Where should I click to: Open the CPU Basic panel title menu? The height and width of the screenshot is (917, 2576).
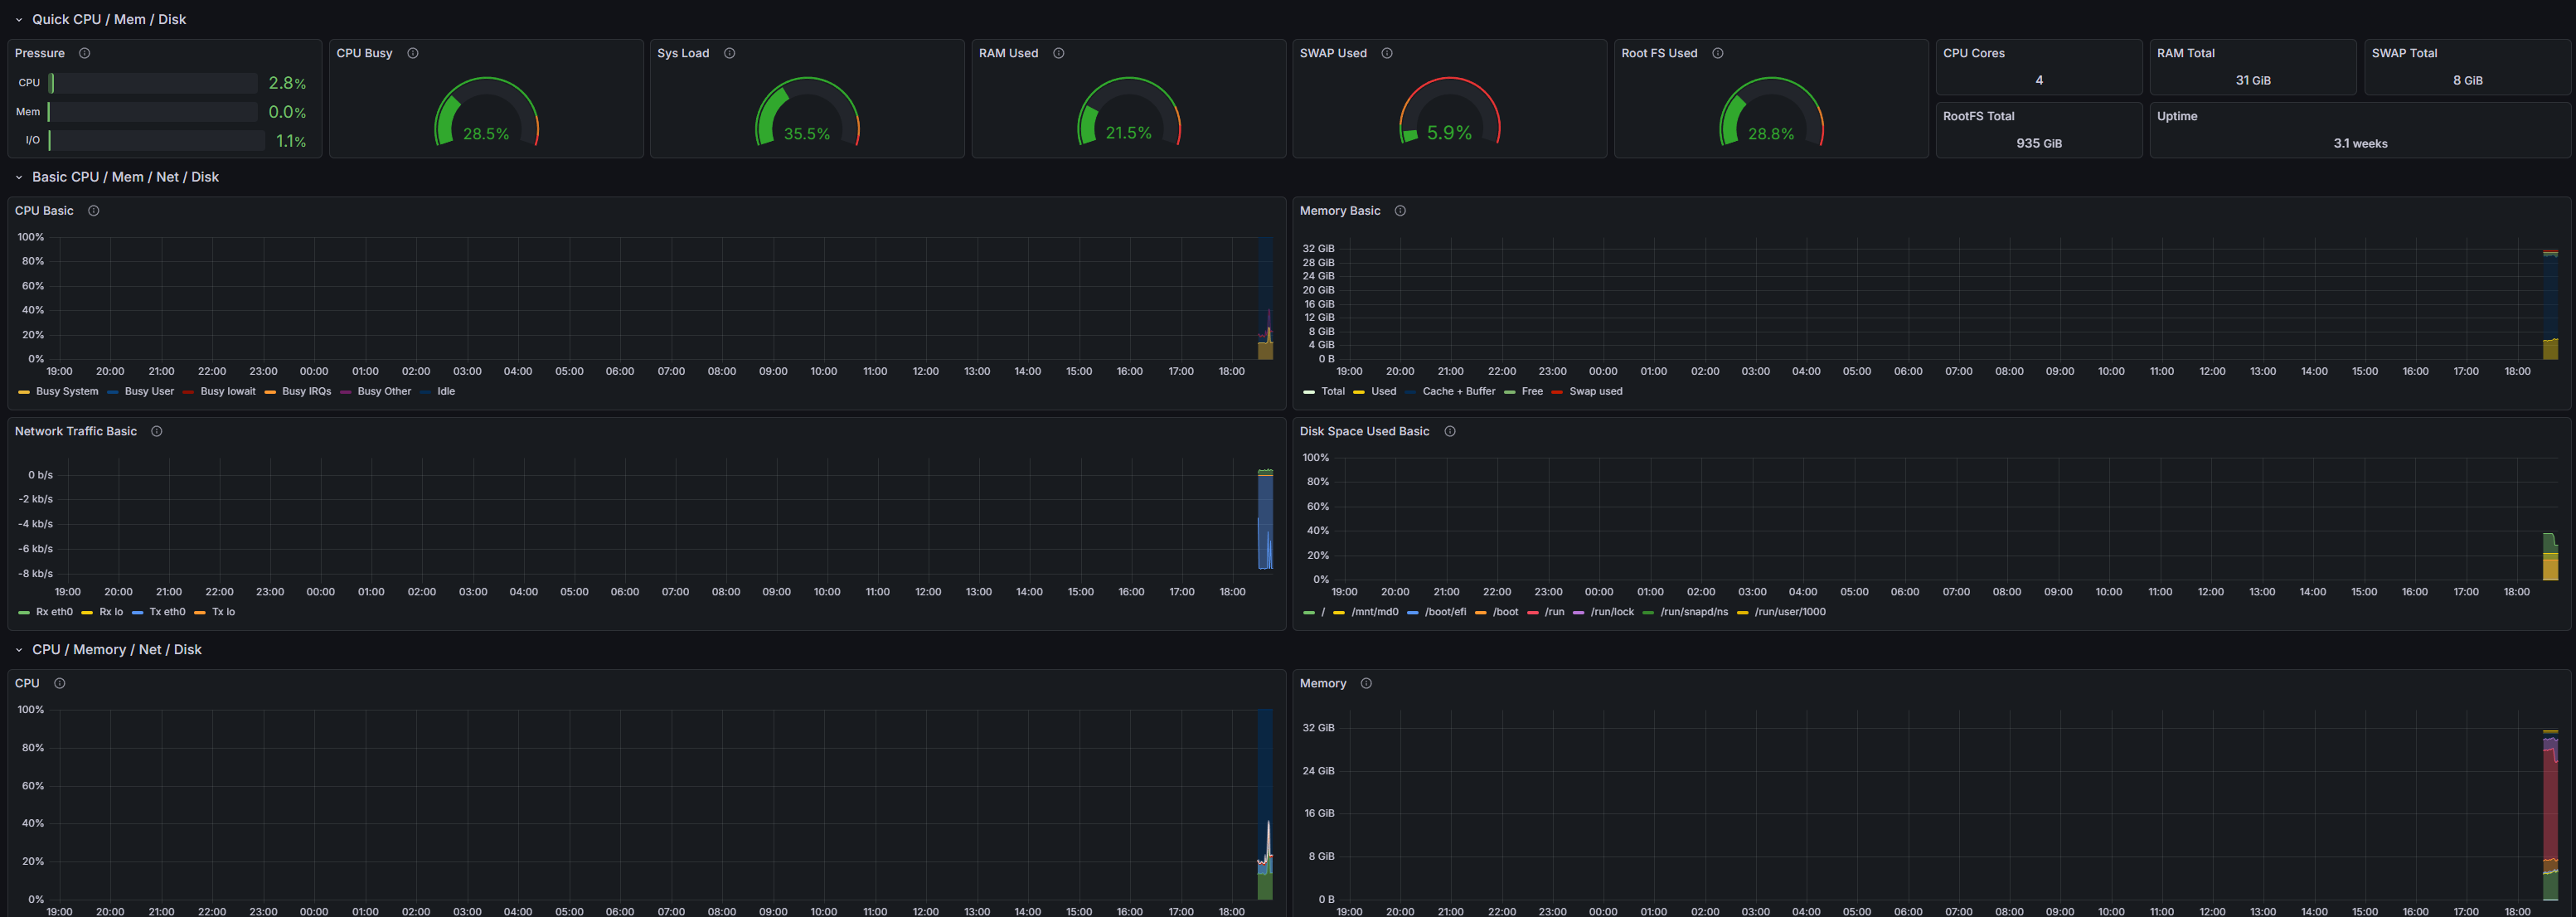point(44,211)
